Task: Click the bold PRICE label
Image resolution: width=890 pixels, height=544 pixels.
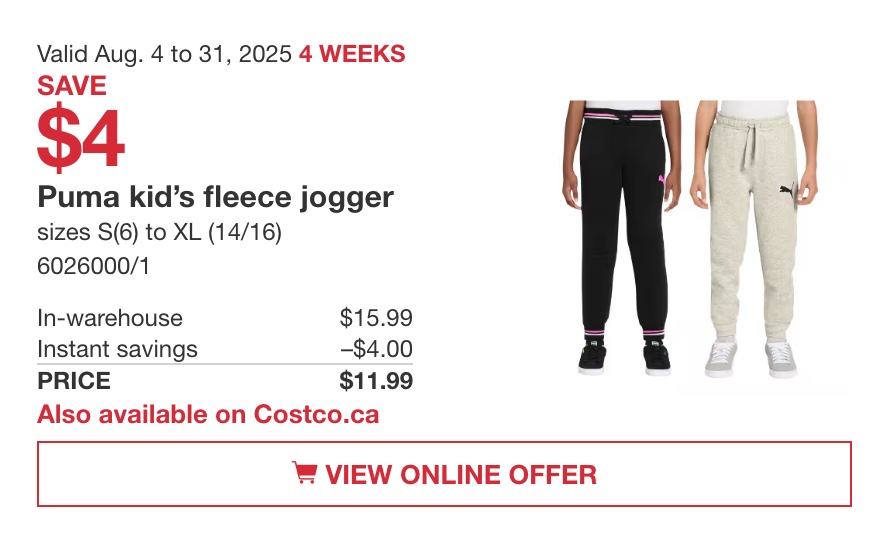Action: 74,380
